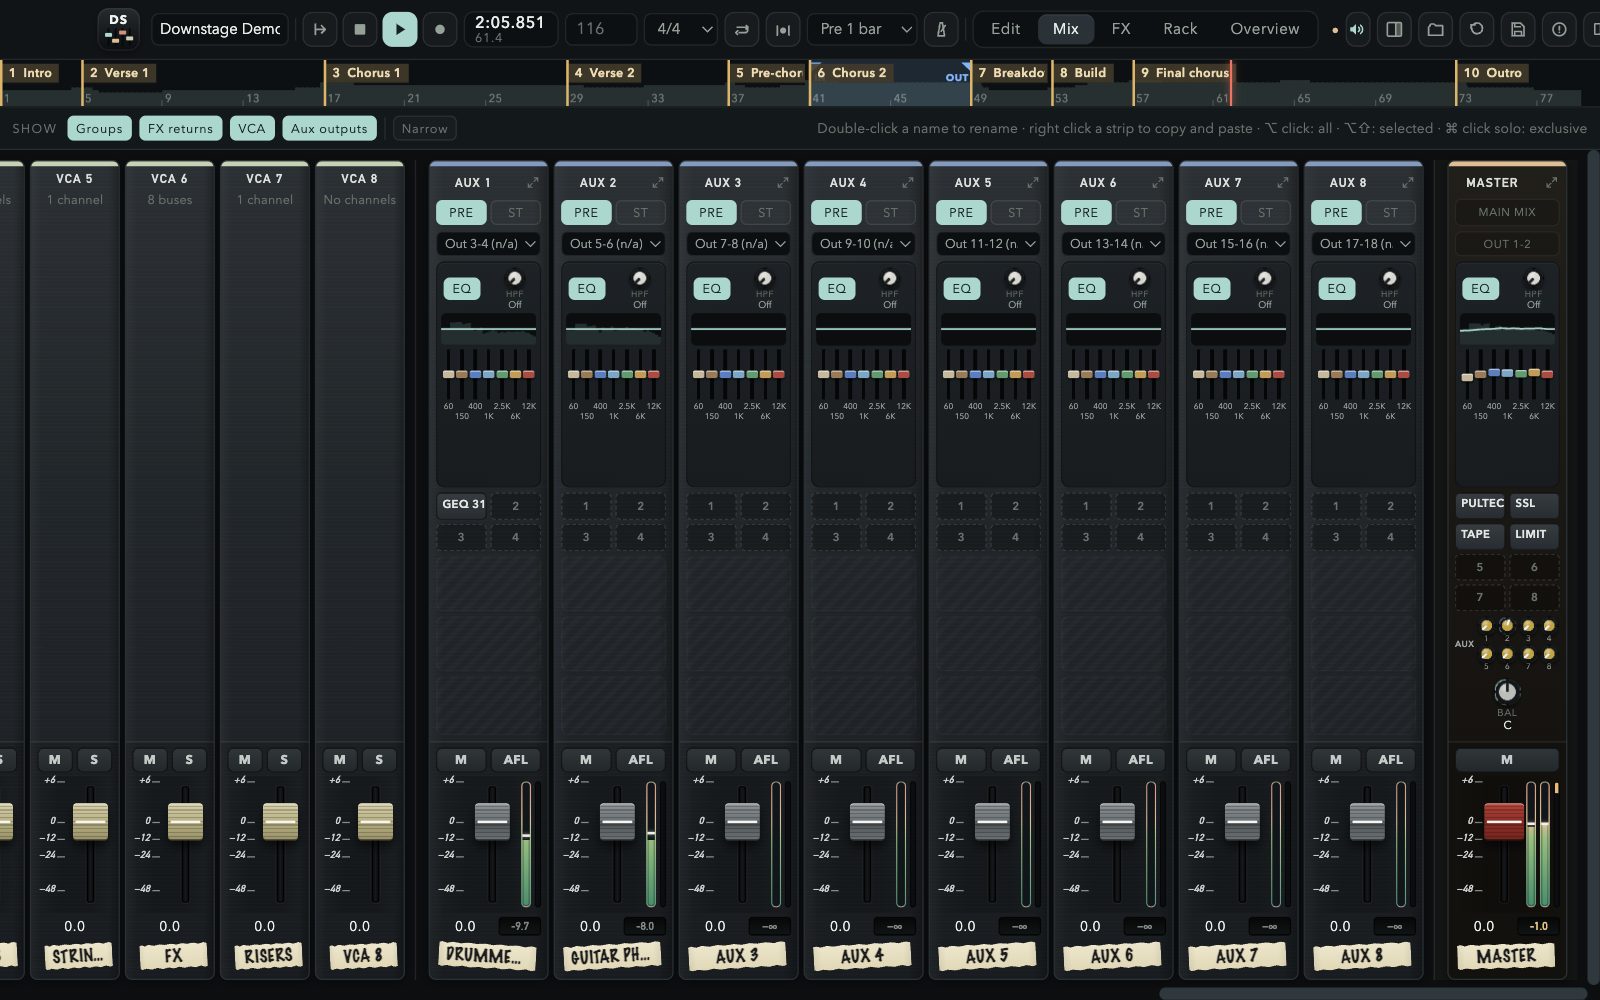Open the alert exclamation icon
The image size is (1600, 1000).
click(1559, 29)
